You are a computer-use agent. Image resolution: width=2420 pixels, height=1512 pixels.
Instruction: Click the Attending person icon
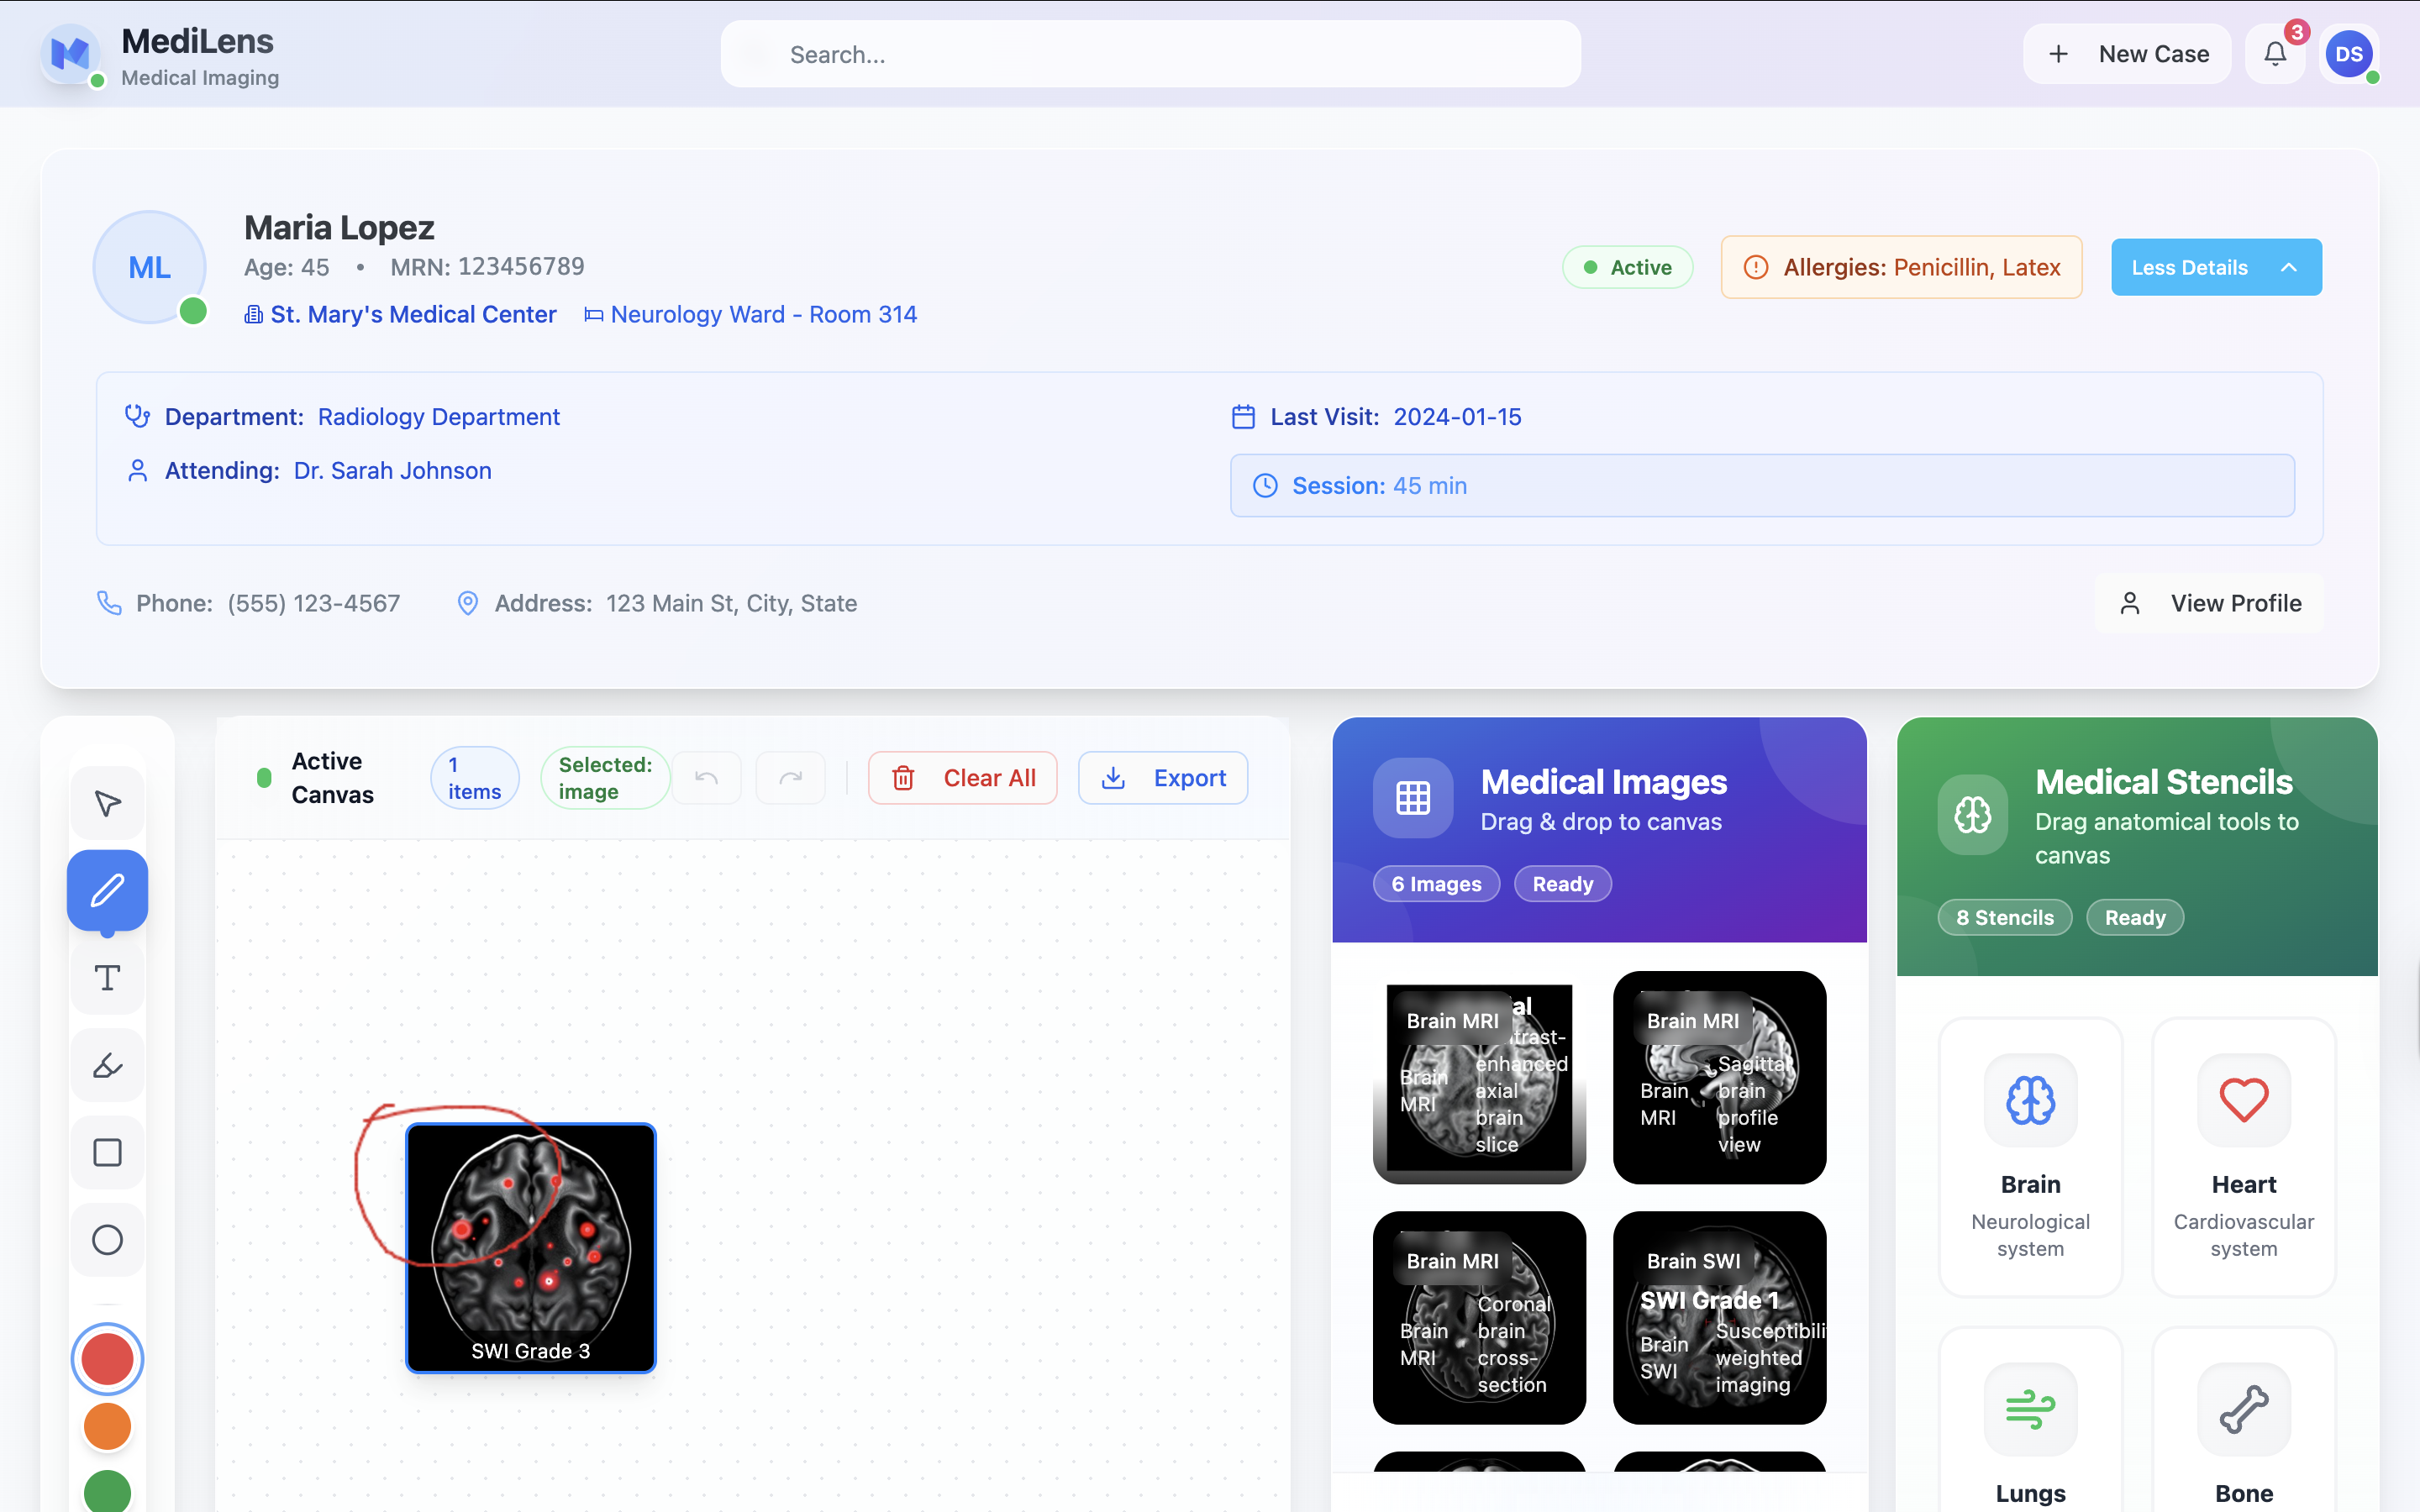[x=138, y=470]
